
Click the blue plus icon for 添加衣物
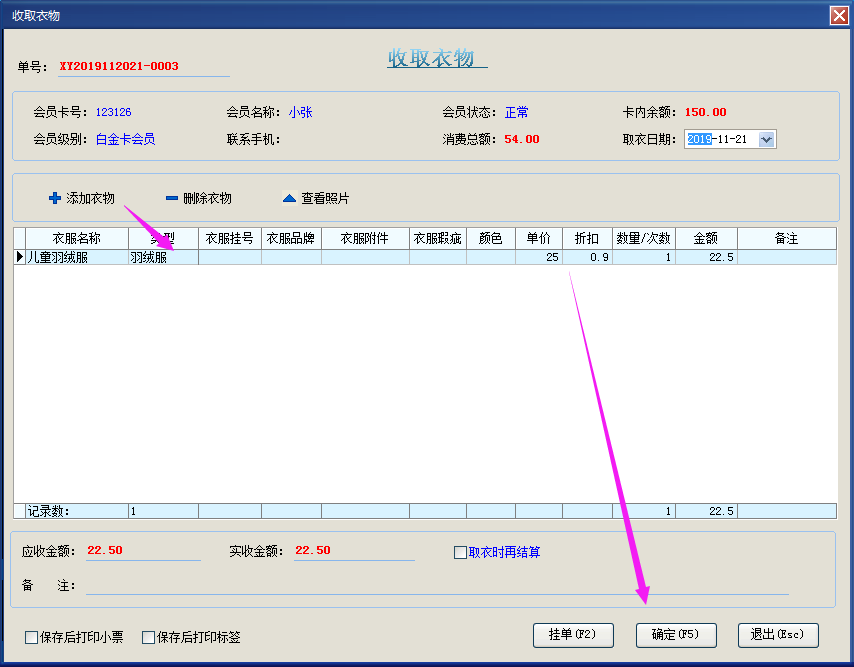(x=54, y=198)
